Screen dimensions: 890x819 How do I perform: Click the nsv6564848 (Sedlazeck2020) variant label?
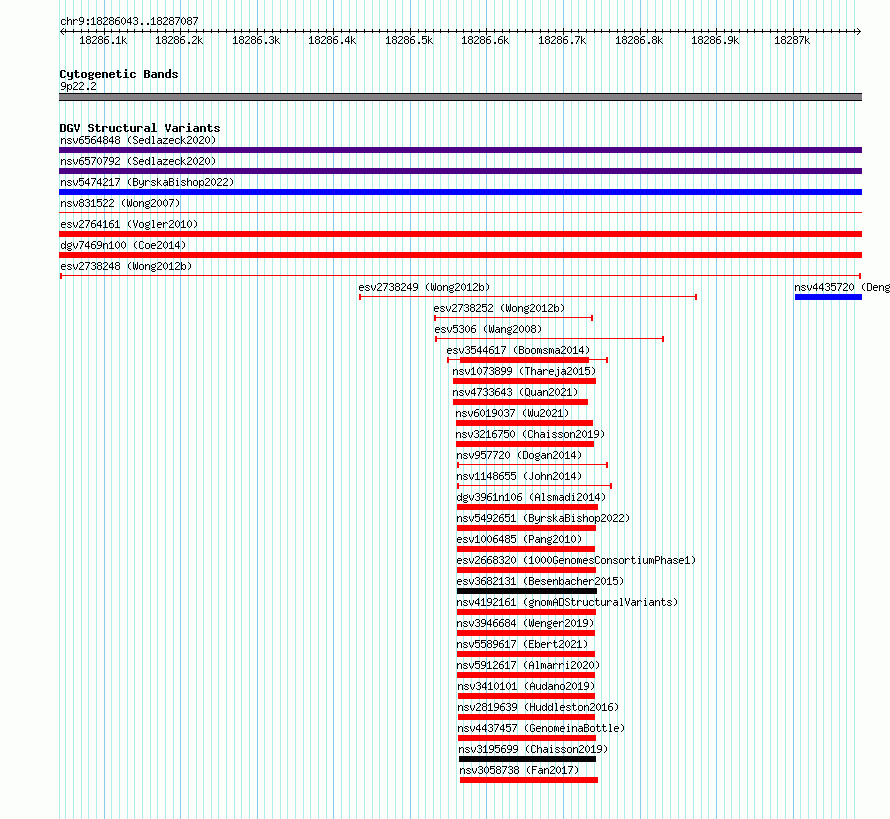(138, 140)
